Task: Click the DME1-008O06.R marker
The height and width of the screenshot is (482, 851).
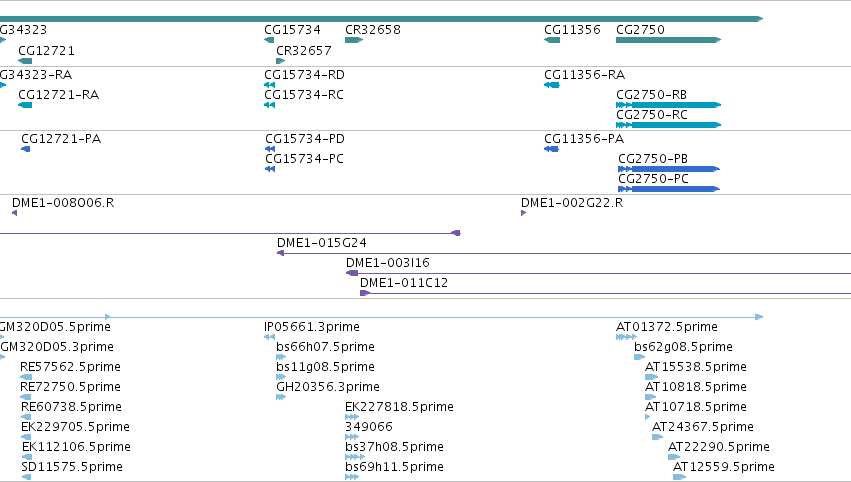Action: tap(15, 213)
